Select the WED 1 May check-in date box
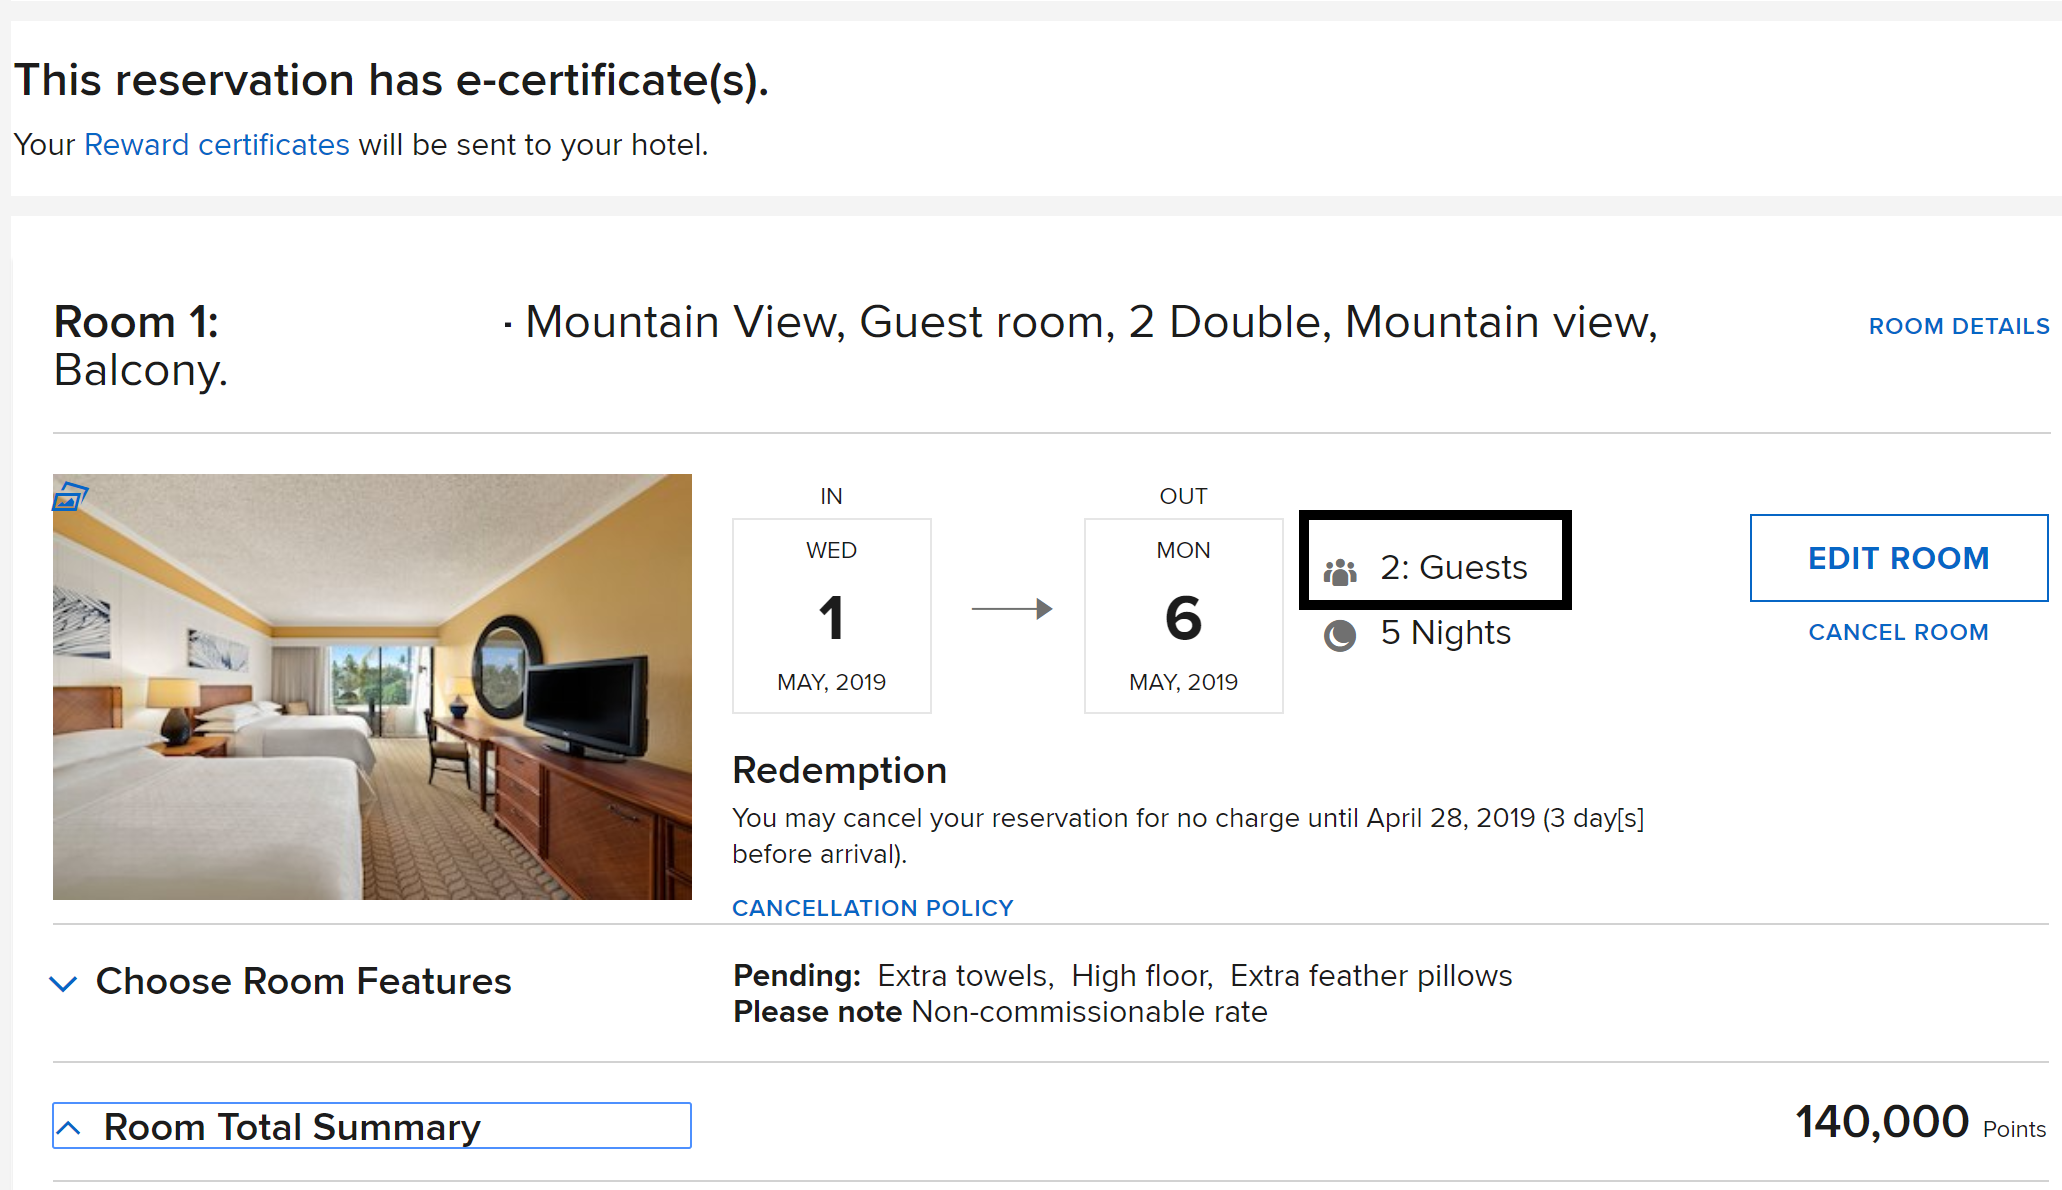 tap(831, 616)
